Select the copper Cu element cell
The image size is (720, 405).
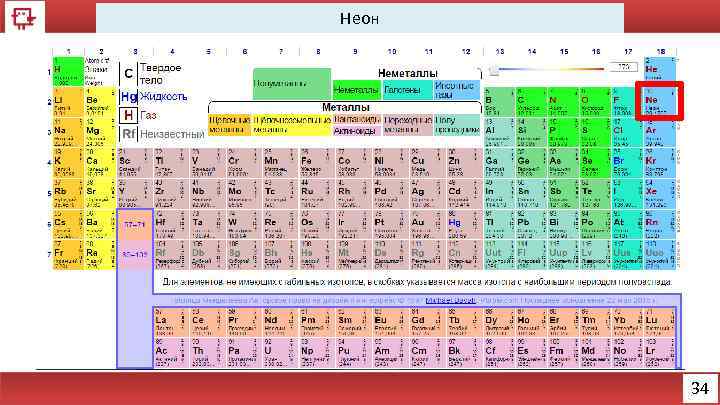click(428, 163)
